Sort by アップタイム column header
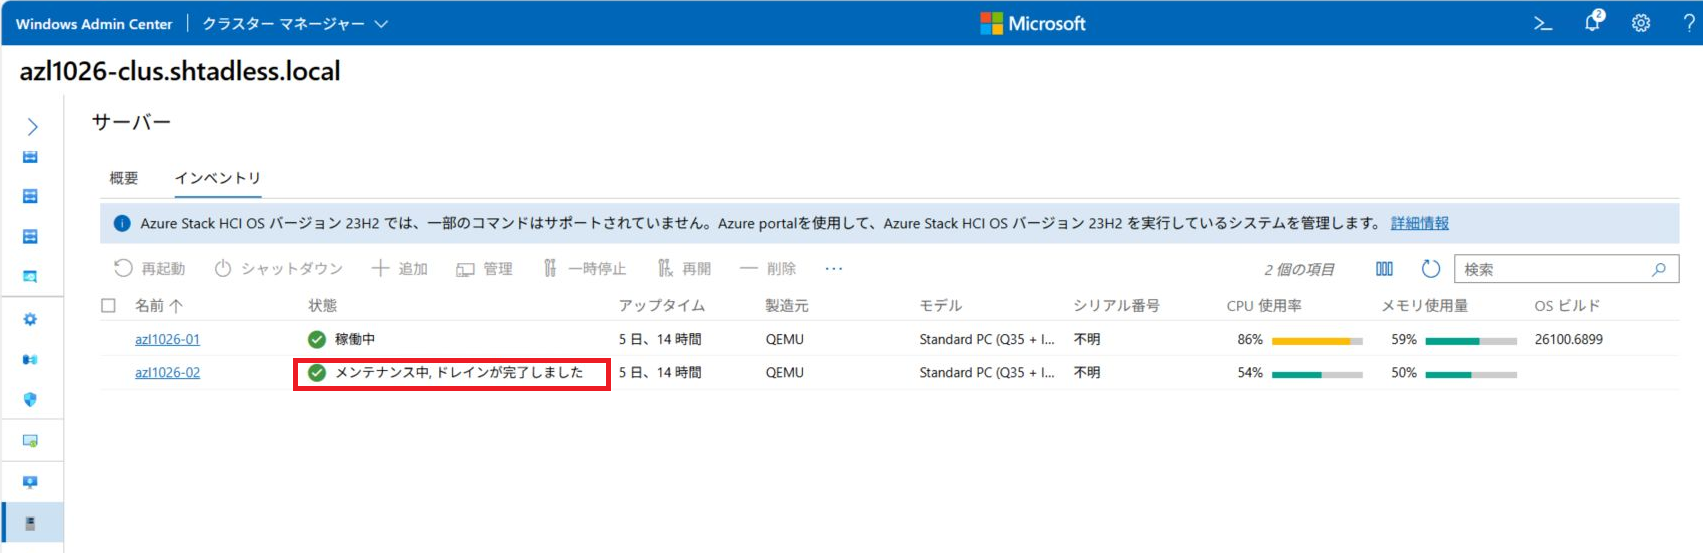Image resolution: width=1703 pixels, height=553 pixels. 661,306
